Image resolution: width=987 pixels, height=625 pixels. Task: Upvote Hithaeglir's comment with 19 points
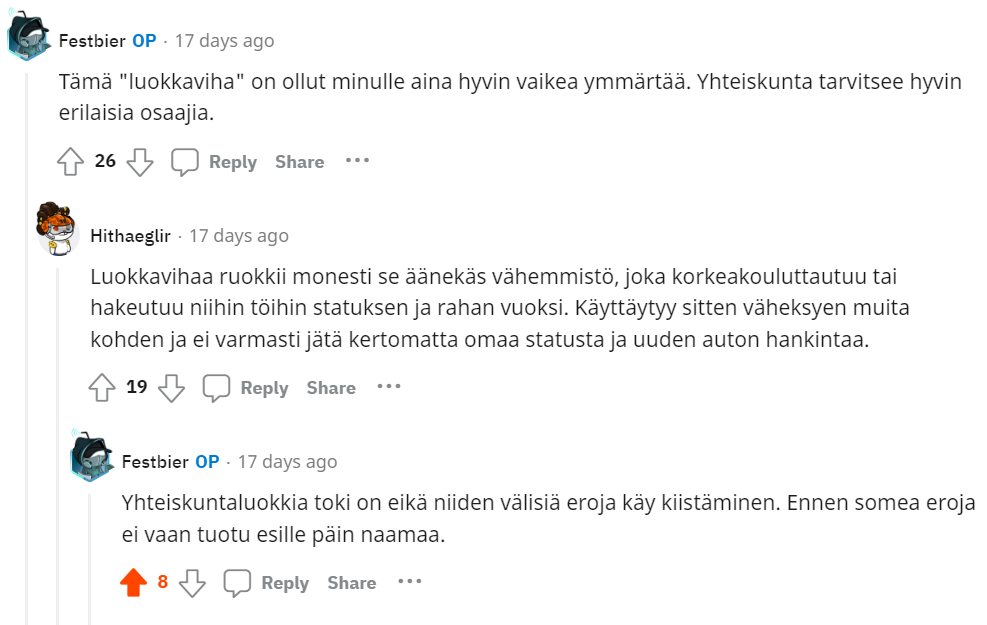coord(102,388)
